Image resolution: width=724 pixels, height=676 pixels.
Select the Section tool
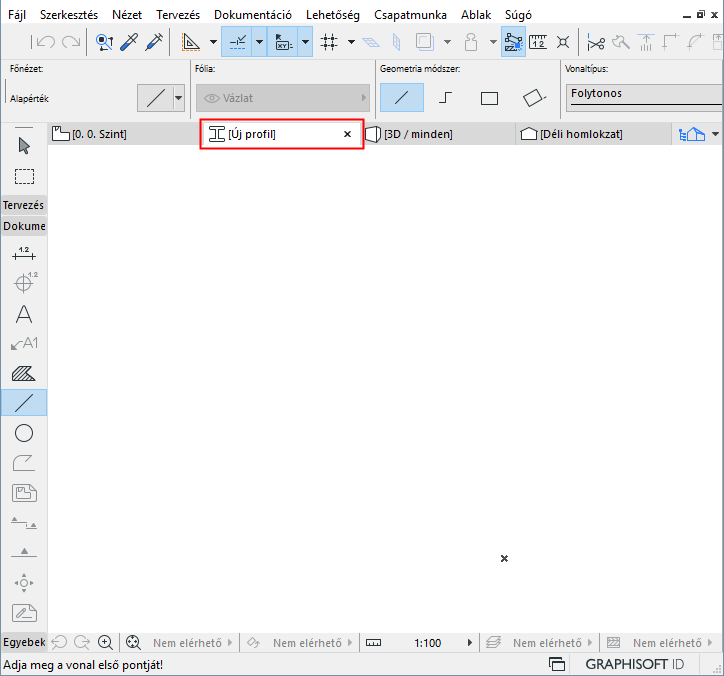(x=24, y=523)
